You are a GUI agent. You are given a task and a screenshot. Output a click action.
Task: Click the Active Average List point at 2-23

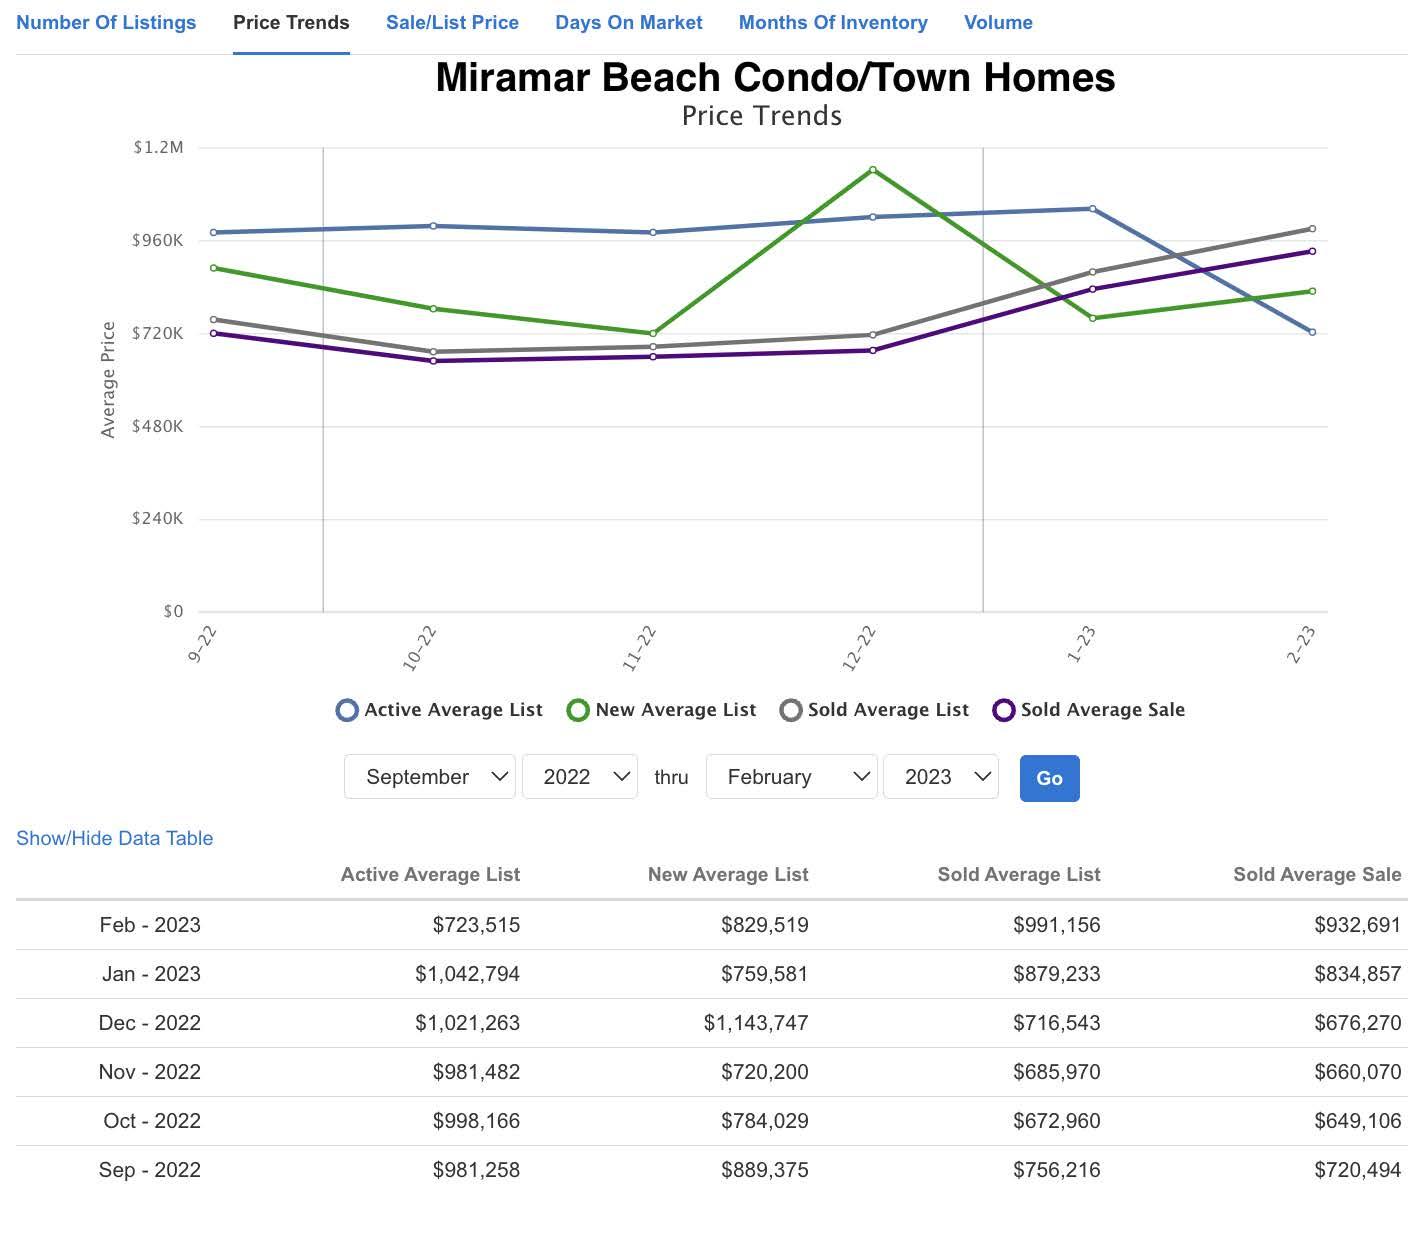(x=1312, y=332)
